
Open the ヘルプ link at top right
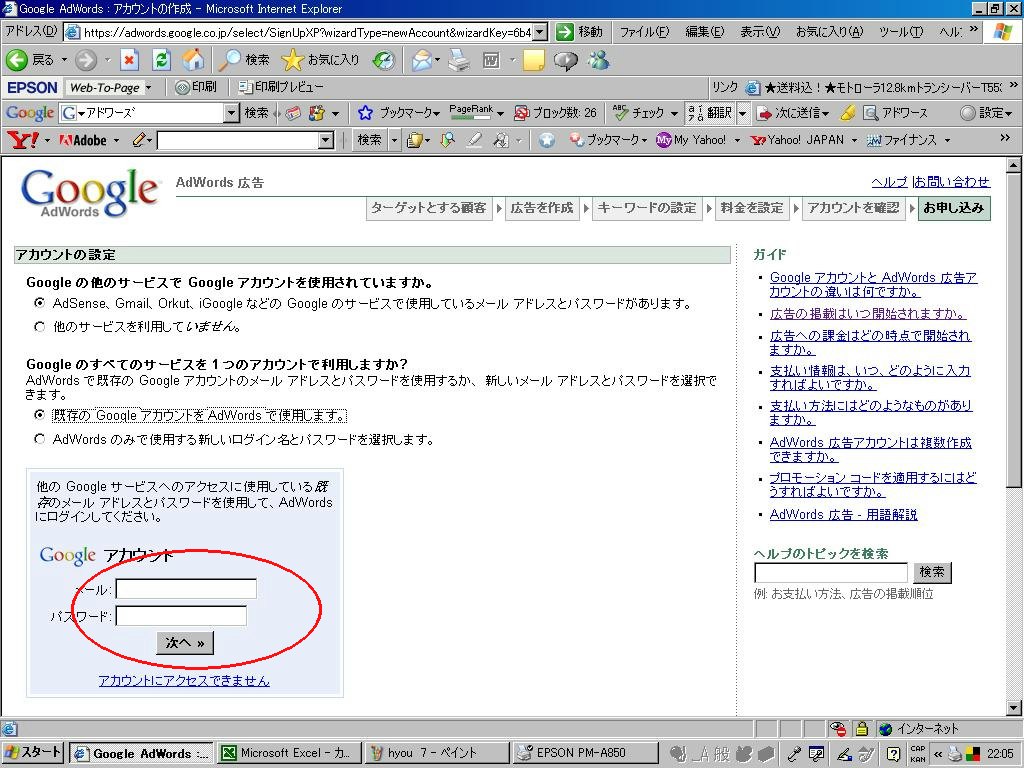[x=889, y=182]
